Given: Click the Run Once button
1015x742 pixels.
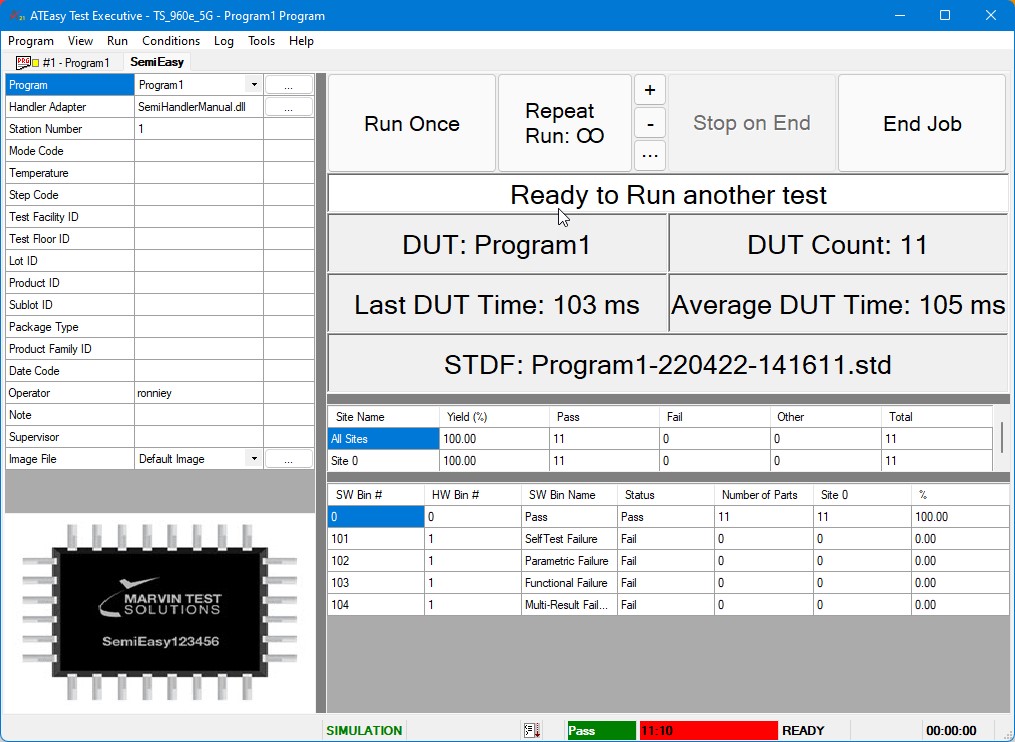Looking at the screenshot, I should (x=412, y=123).
